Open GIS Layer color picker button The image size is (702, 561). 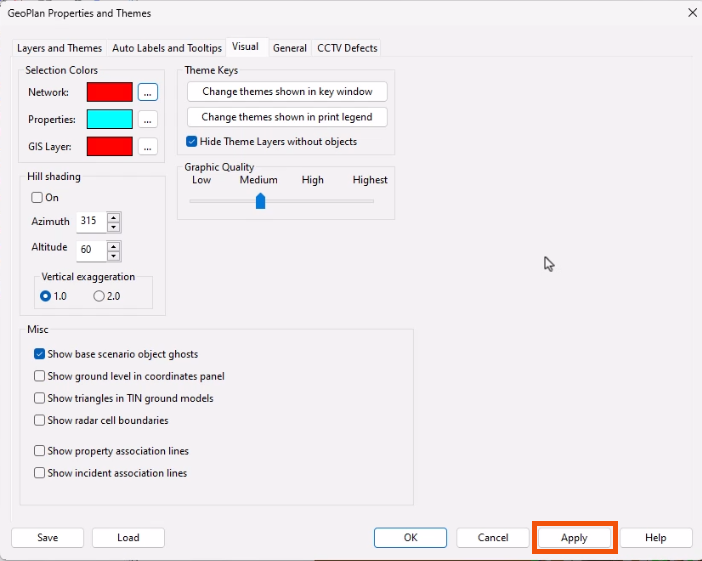[x=148, y=147]
